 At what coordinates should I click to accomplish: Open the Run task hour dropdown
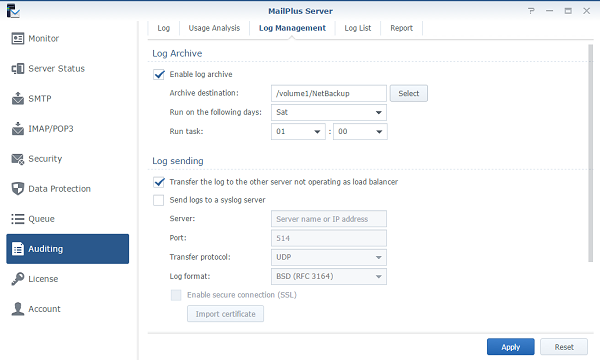(298, 132)
